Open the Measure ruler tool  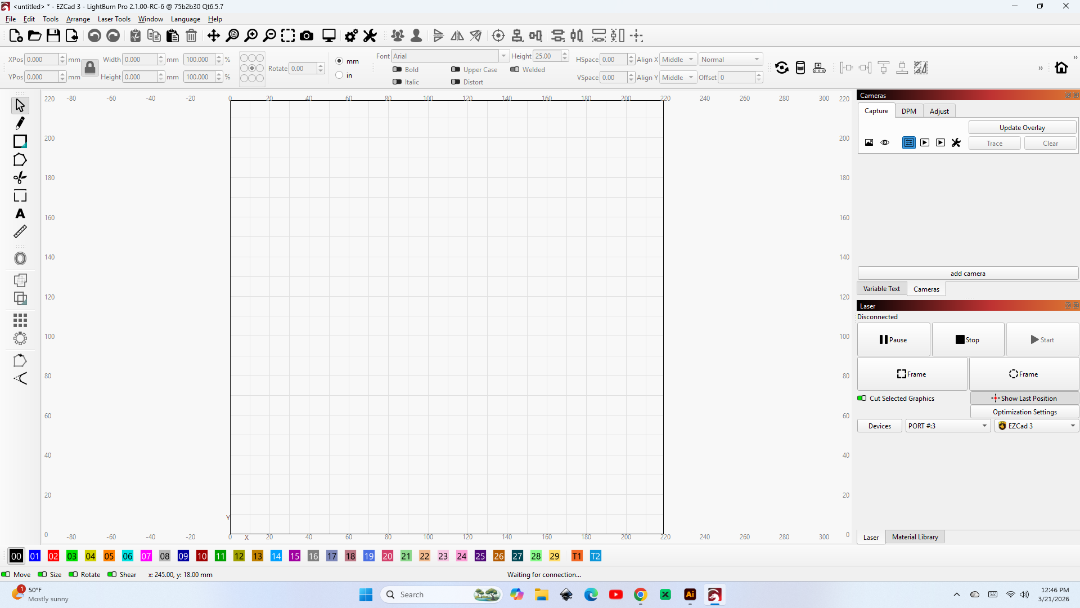(20, 232)
